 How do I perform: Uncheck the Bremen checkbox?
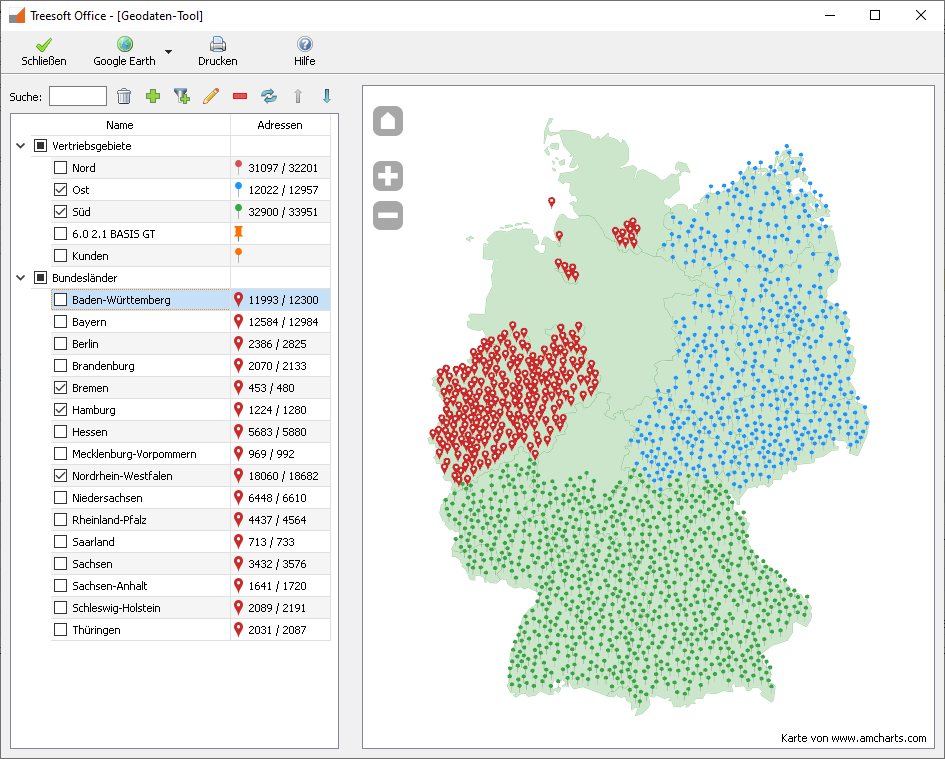point(60,388)
